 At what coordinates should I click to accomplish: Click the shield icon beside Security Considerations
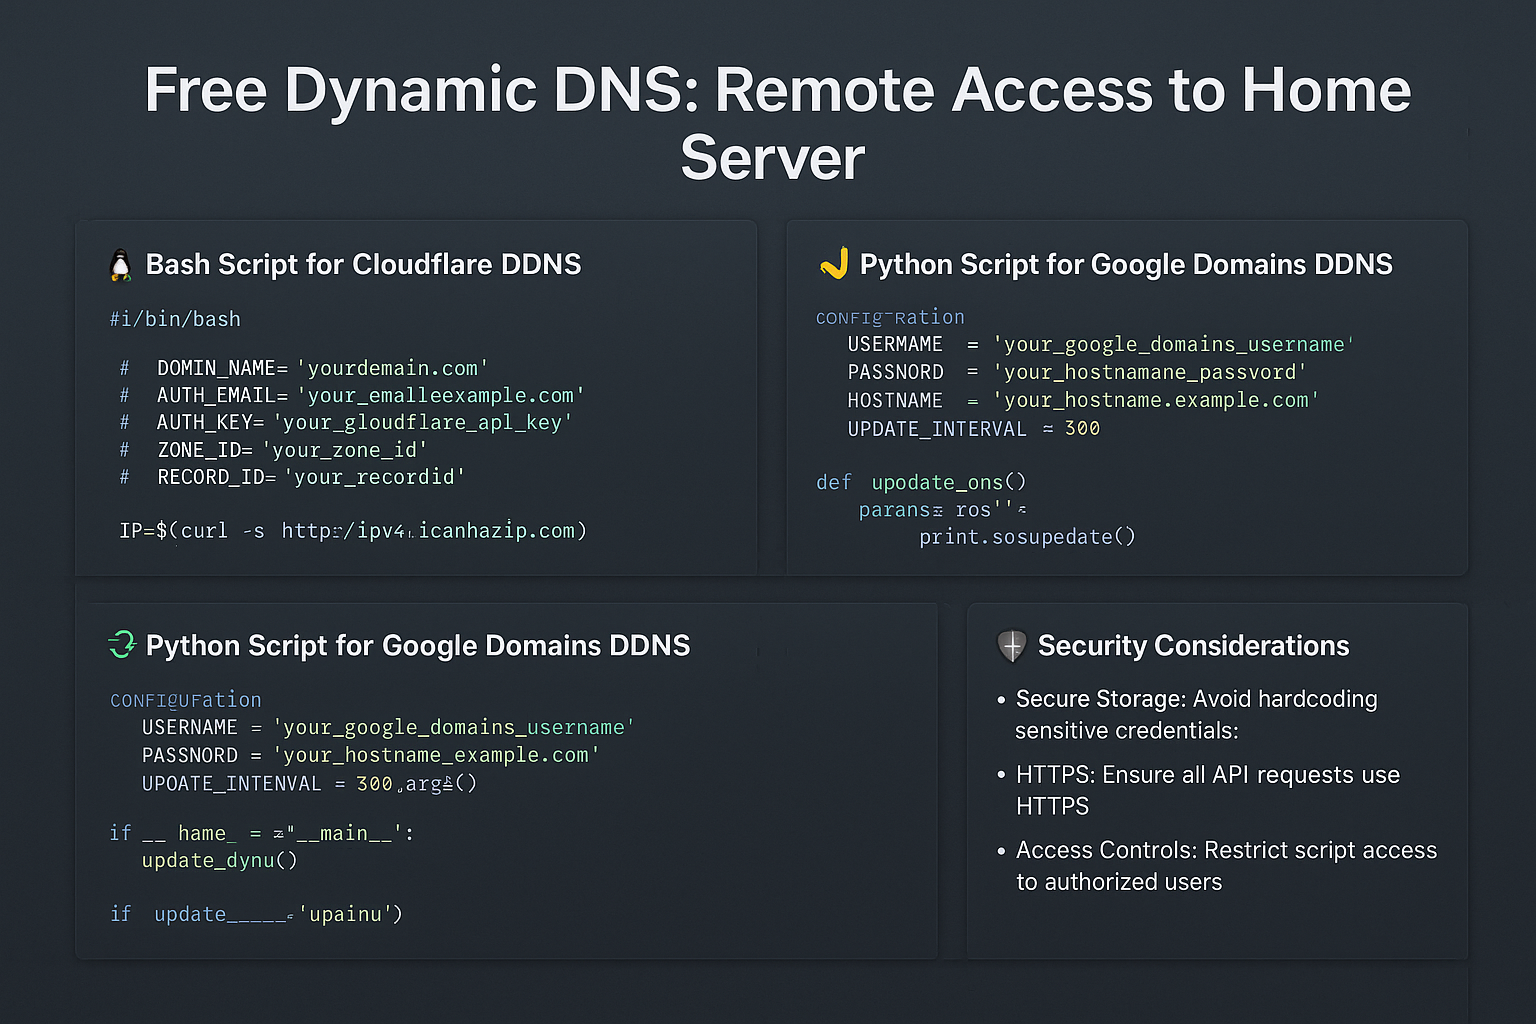coord(1012,646)
